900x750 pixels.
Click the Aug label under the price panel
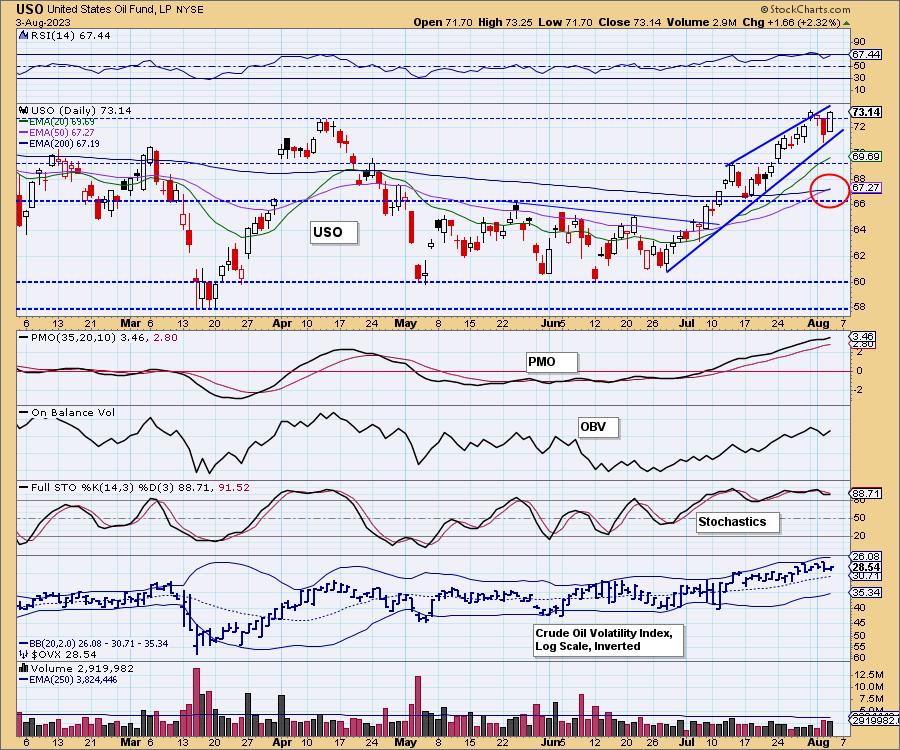click(x=818, y=323)
